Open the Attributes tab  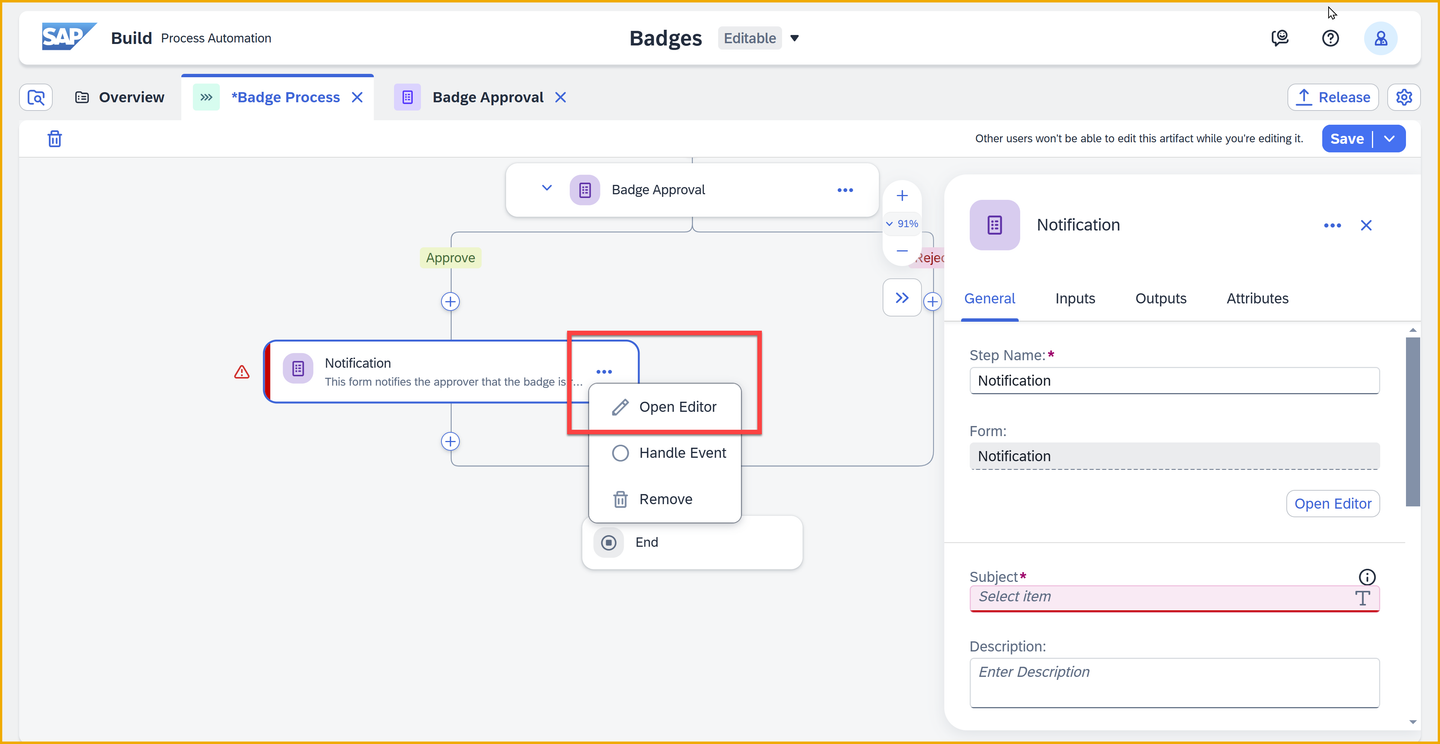[x=1257, y=298]
